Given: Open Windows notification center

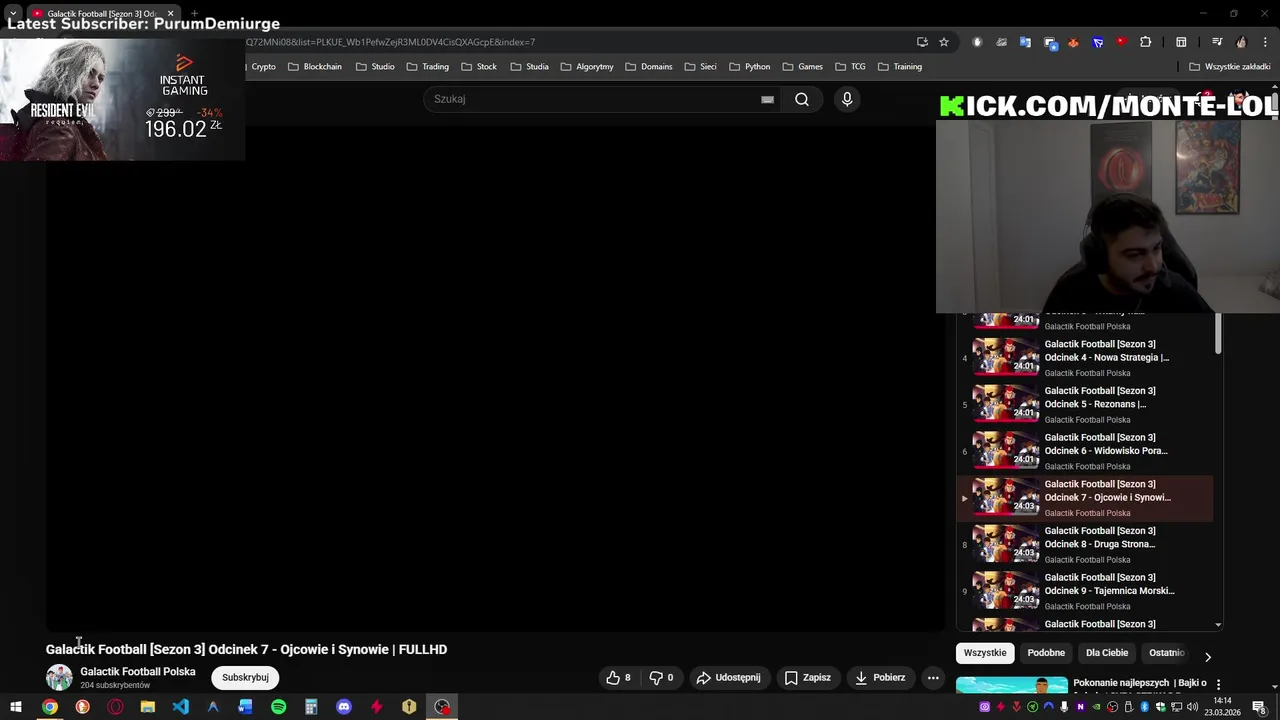Looking at the screenshot, I should [x=1259, y=707].
